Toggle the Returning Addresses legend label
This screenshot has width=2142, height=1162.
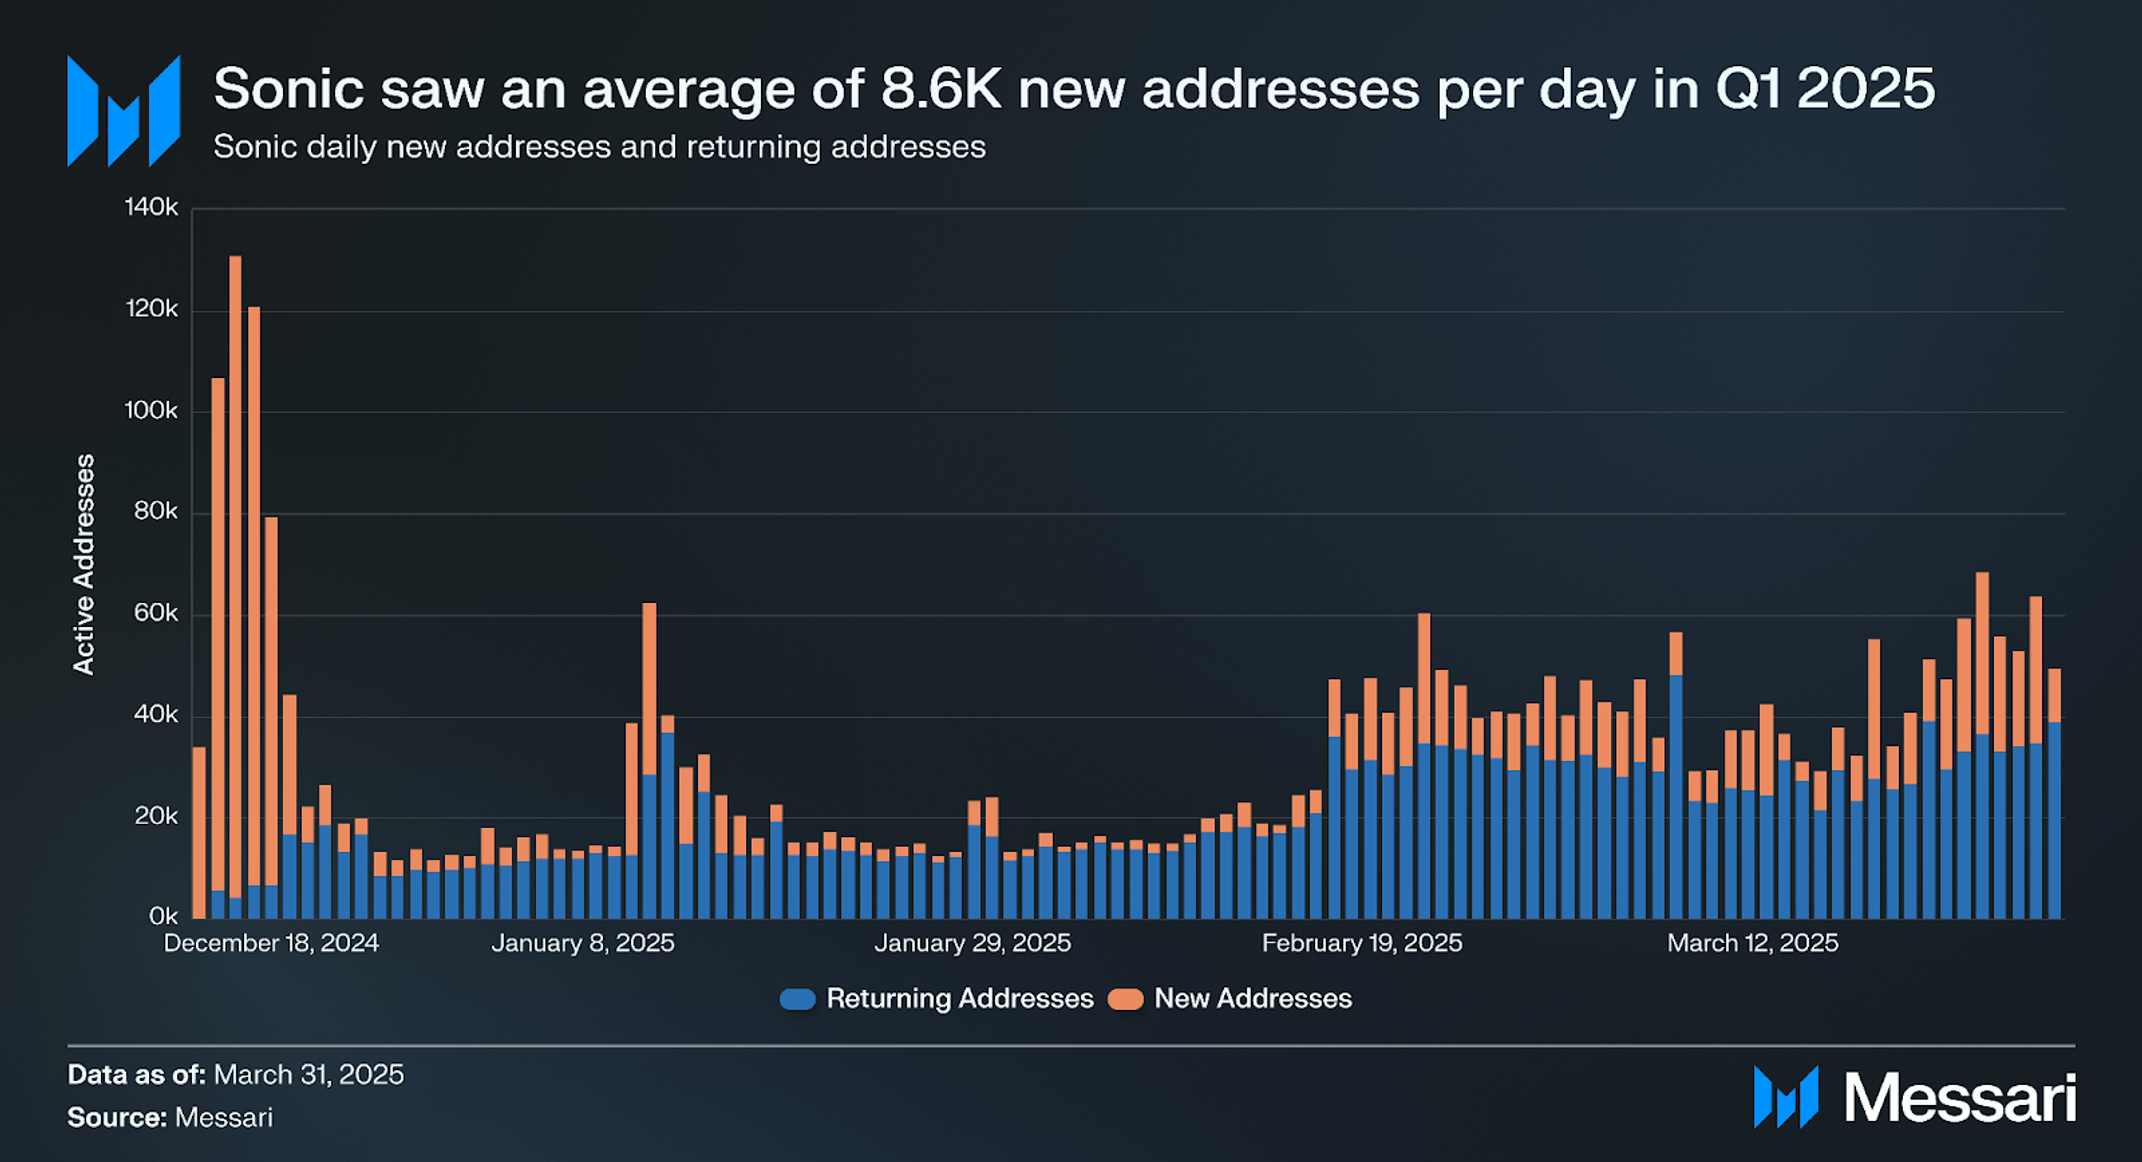[x=960, y=999]
